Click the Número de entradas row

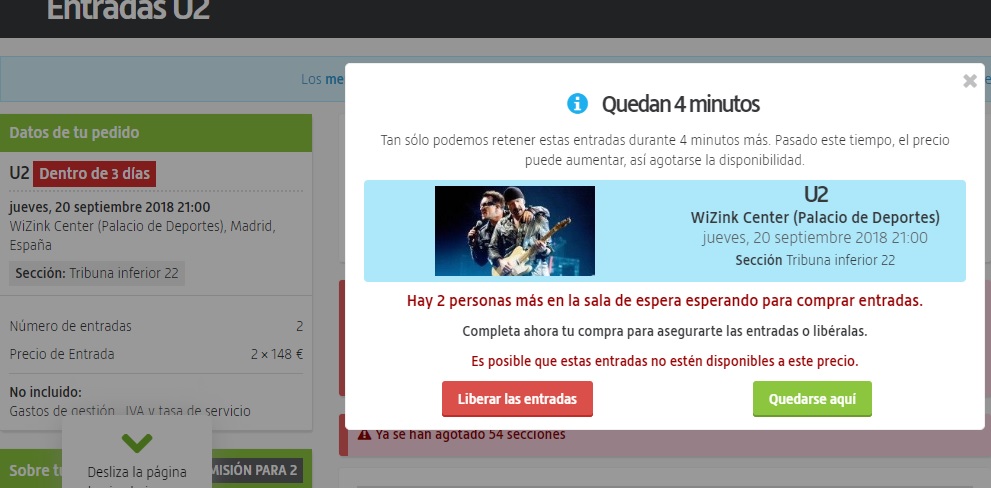point(156,326)
